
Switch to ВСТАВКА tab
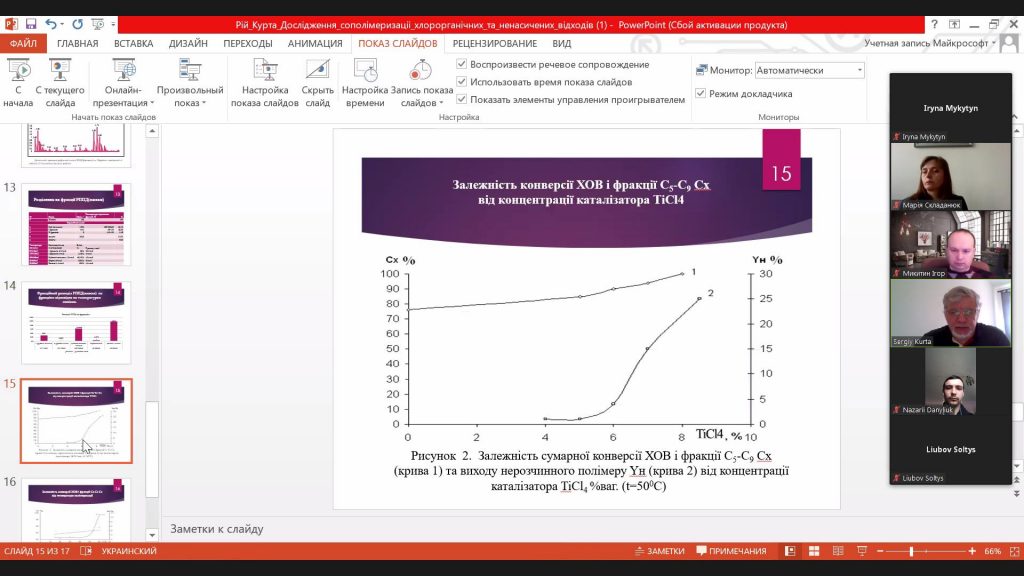pyautogui.click(x=133, y=44)
